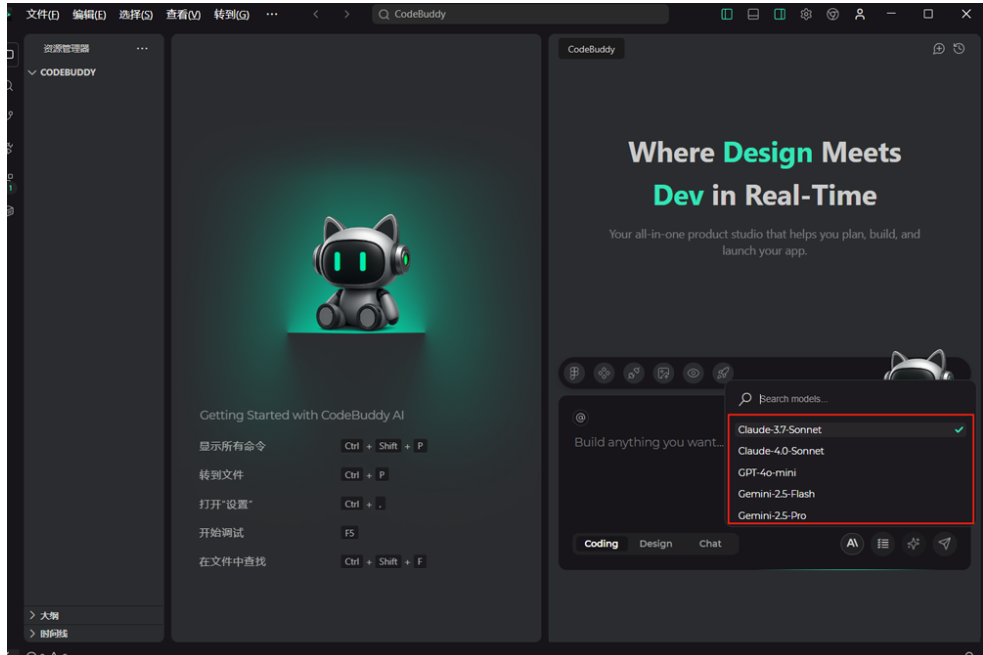Click the rocket deploy icon
This screenshot has width=983, height=655.
pos(723,373)
